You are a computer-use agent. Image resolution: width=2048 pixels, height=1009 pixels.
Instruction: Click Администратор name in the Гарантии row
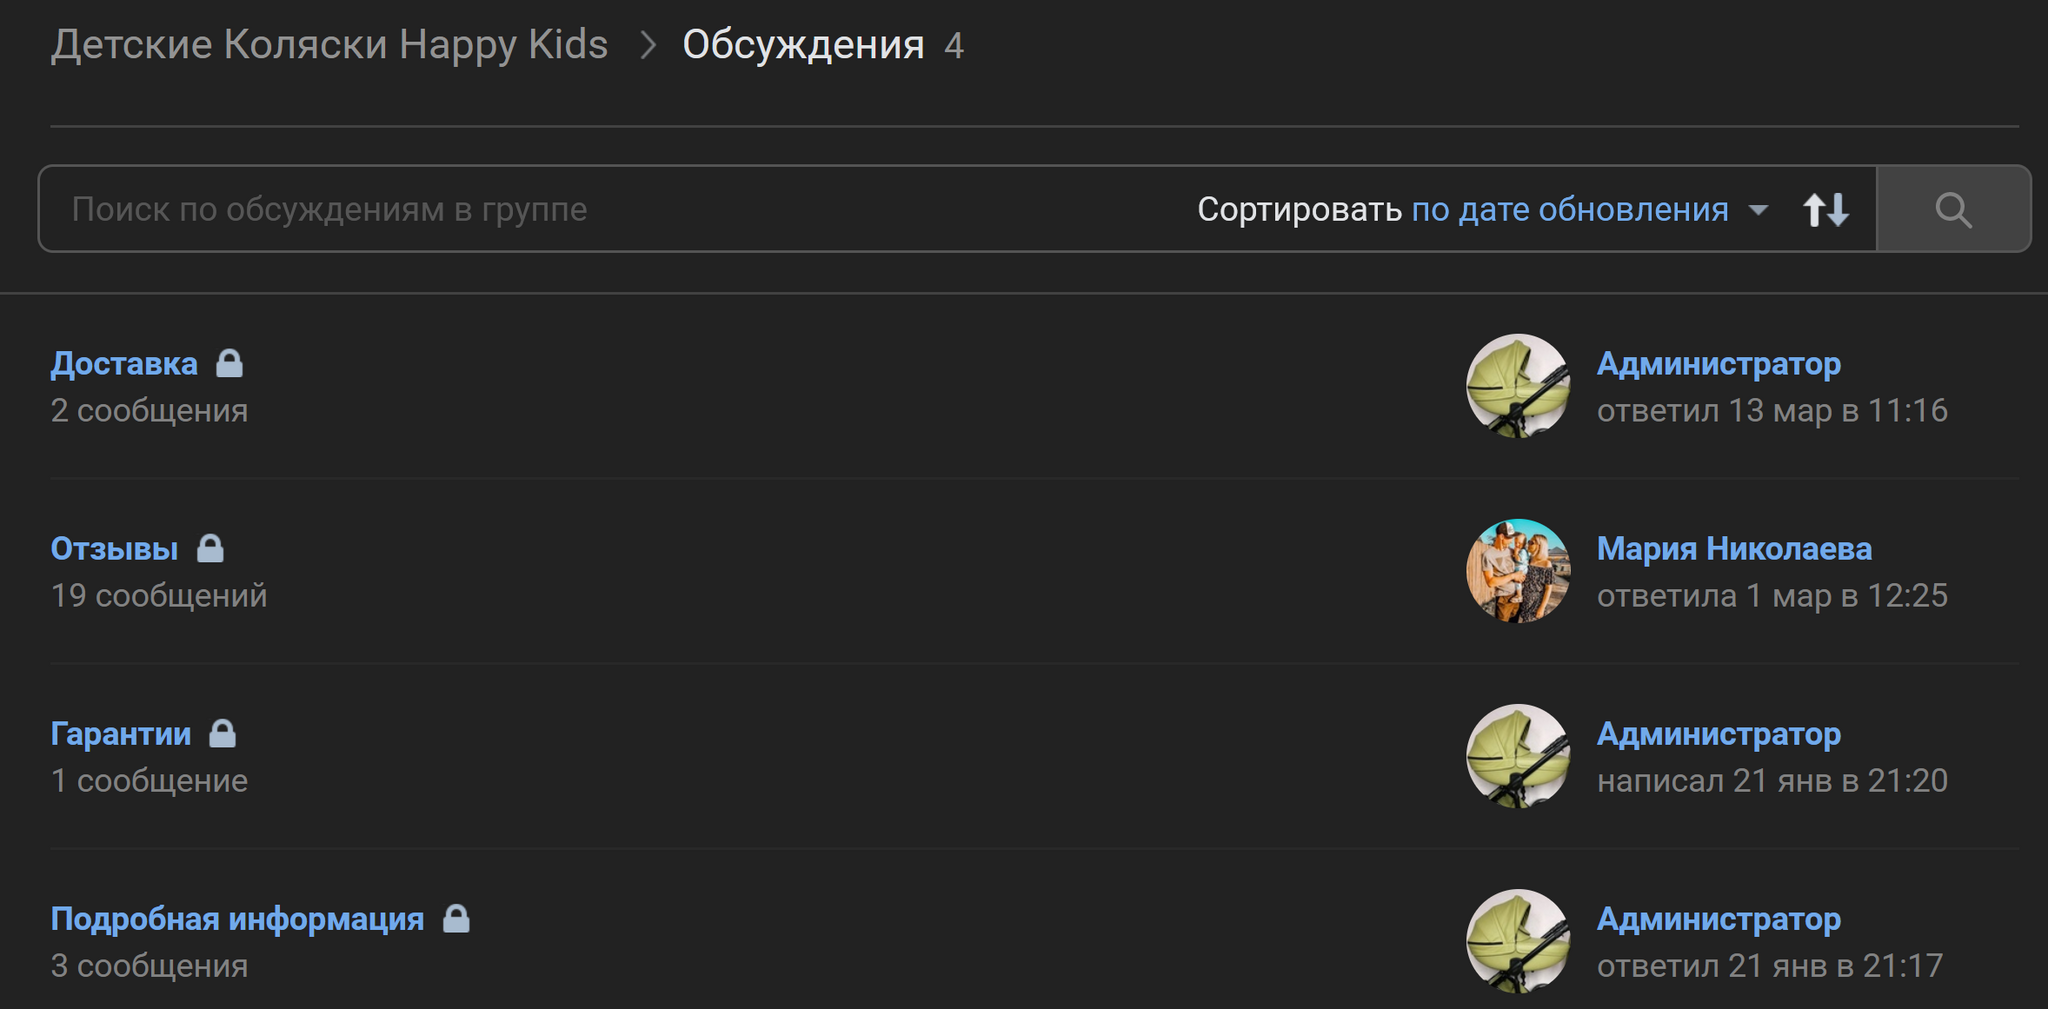click(x=1718, y=734)
